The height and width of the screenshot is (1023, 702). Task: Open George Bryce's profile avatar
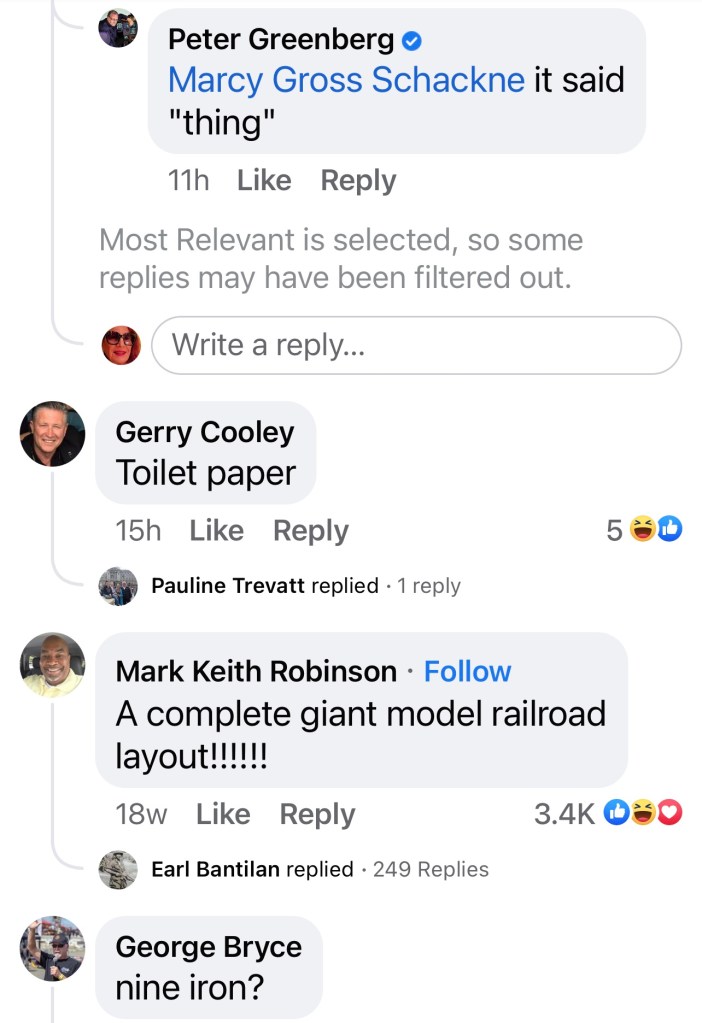(x=52, y=948)
